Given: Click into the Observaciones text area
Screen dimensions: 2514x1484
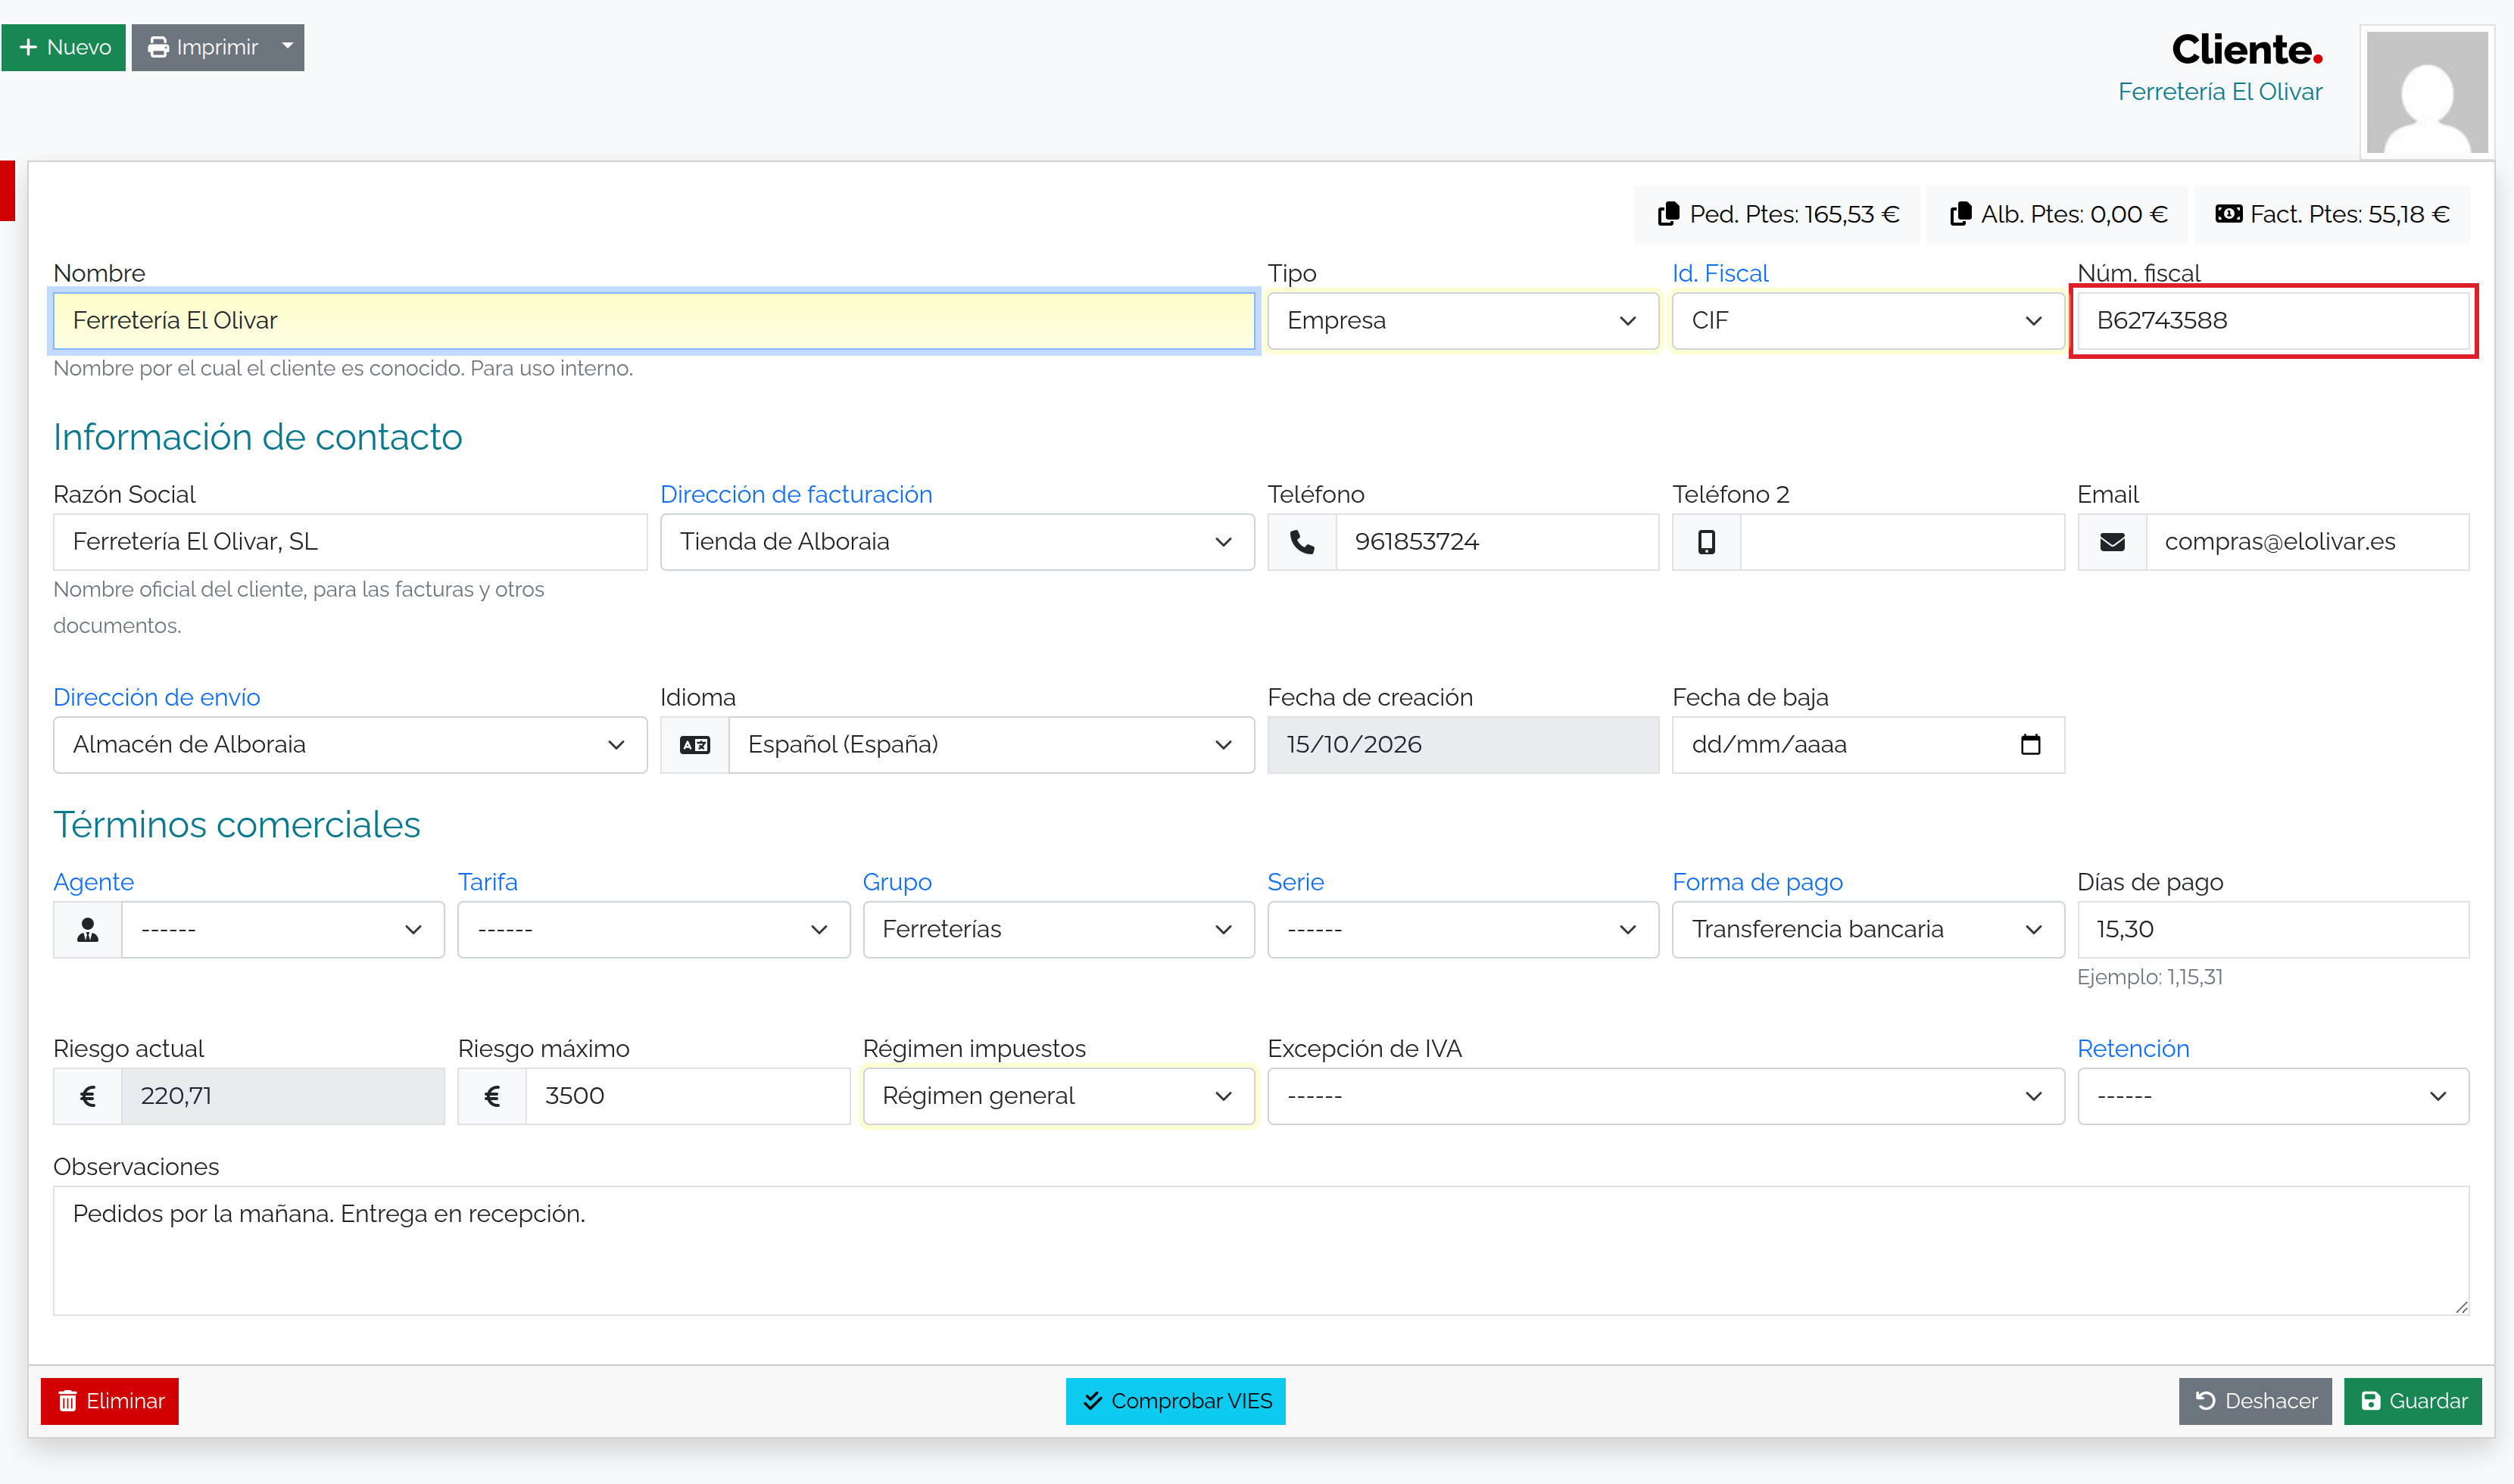Looking at the screenshot, I should [1261, 1251].
